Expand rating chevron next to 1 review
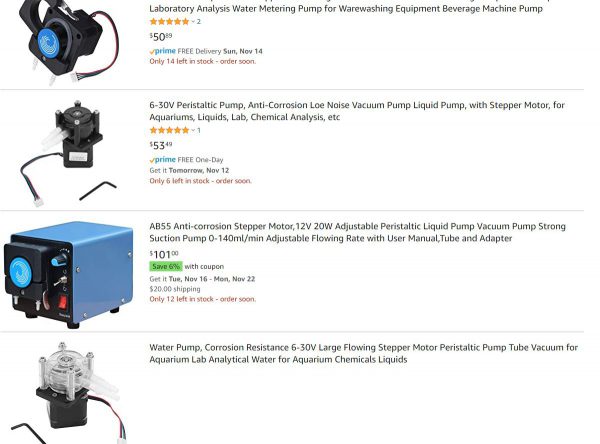This screenshot has width=600, height=444. point(193,131)
